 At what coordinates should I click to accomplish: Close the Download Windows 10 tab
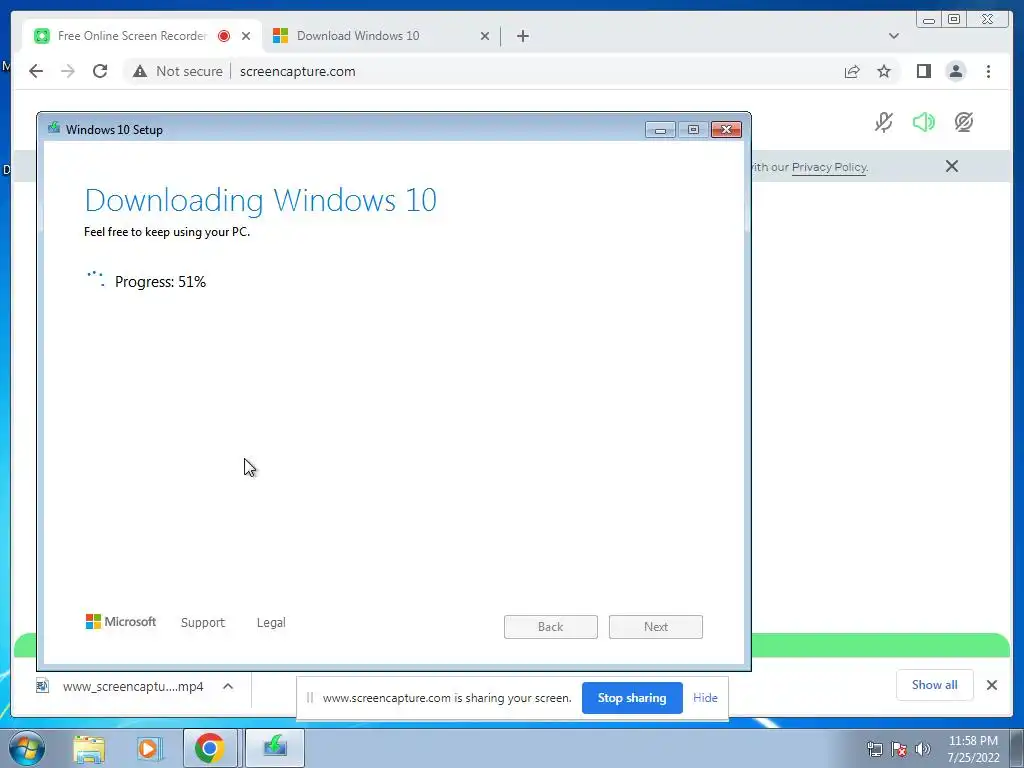[485, 36]
